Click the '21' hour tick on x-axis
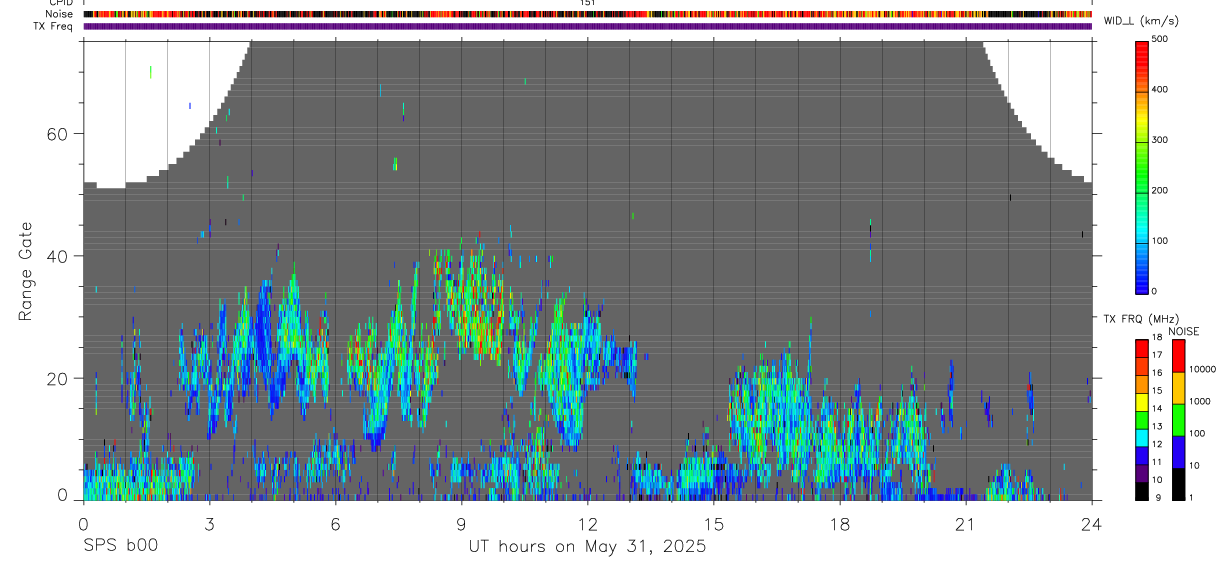Image resolution: width=1228 pixels, height=567 pixels. click(x=966, y=523)
